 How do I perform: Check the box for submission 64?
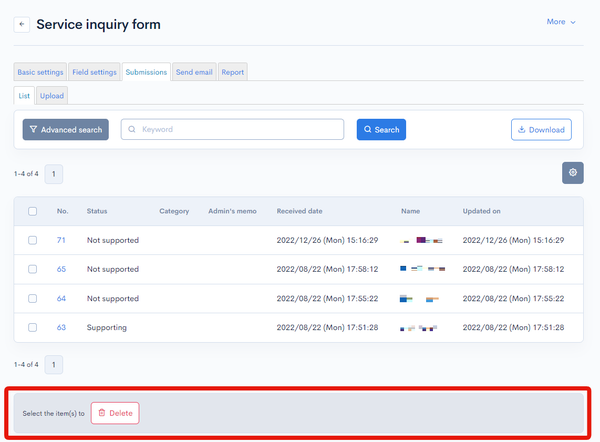[x=33, y=298]
